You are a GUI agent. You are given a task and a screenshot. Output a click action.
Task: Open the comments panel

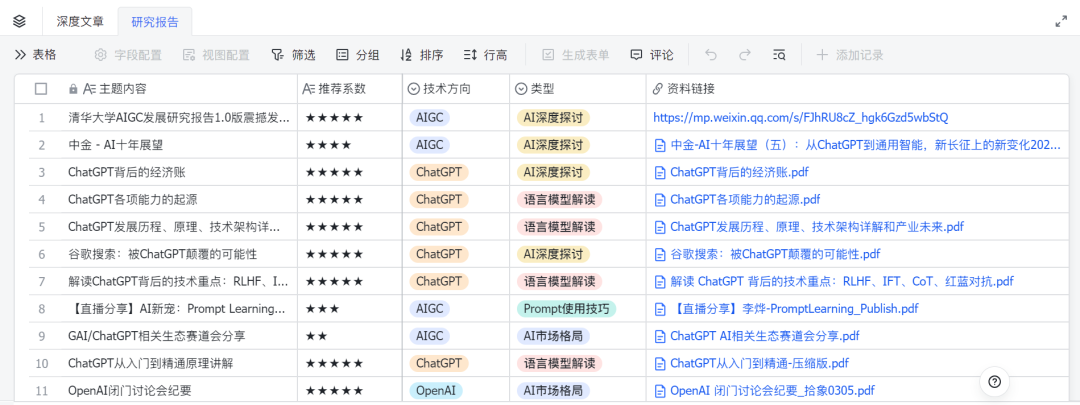point(651,55)
